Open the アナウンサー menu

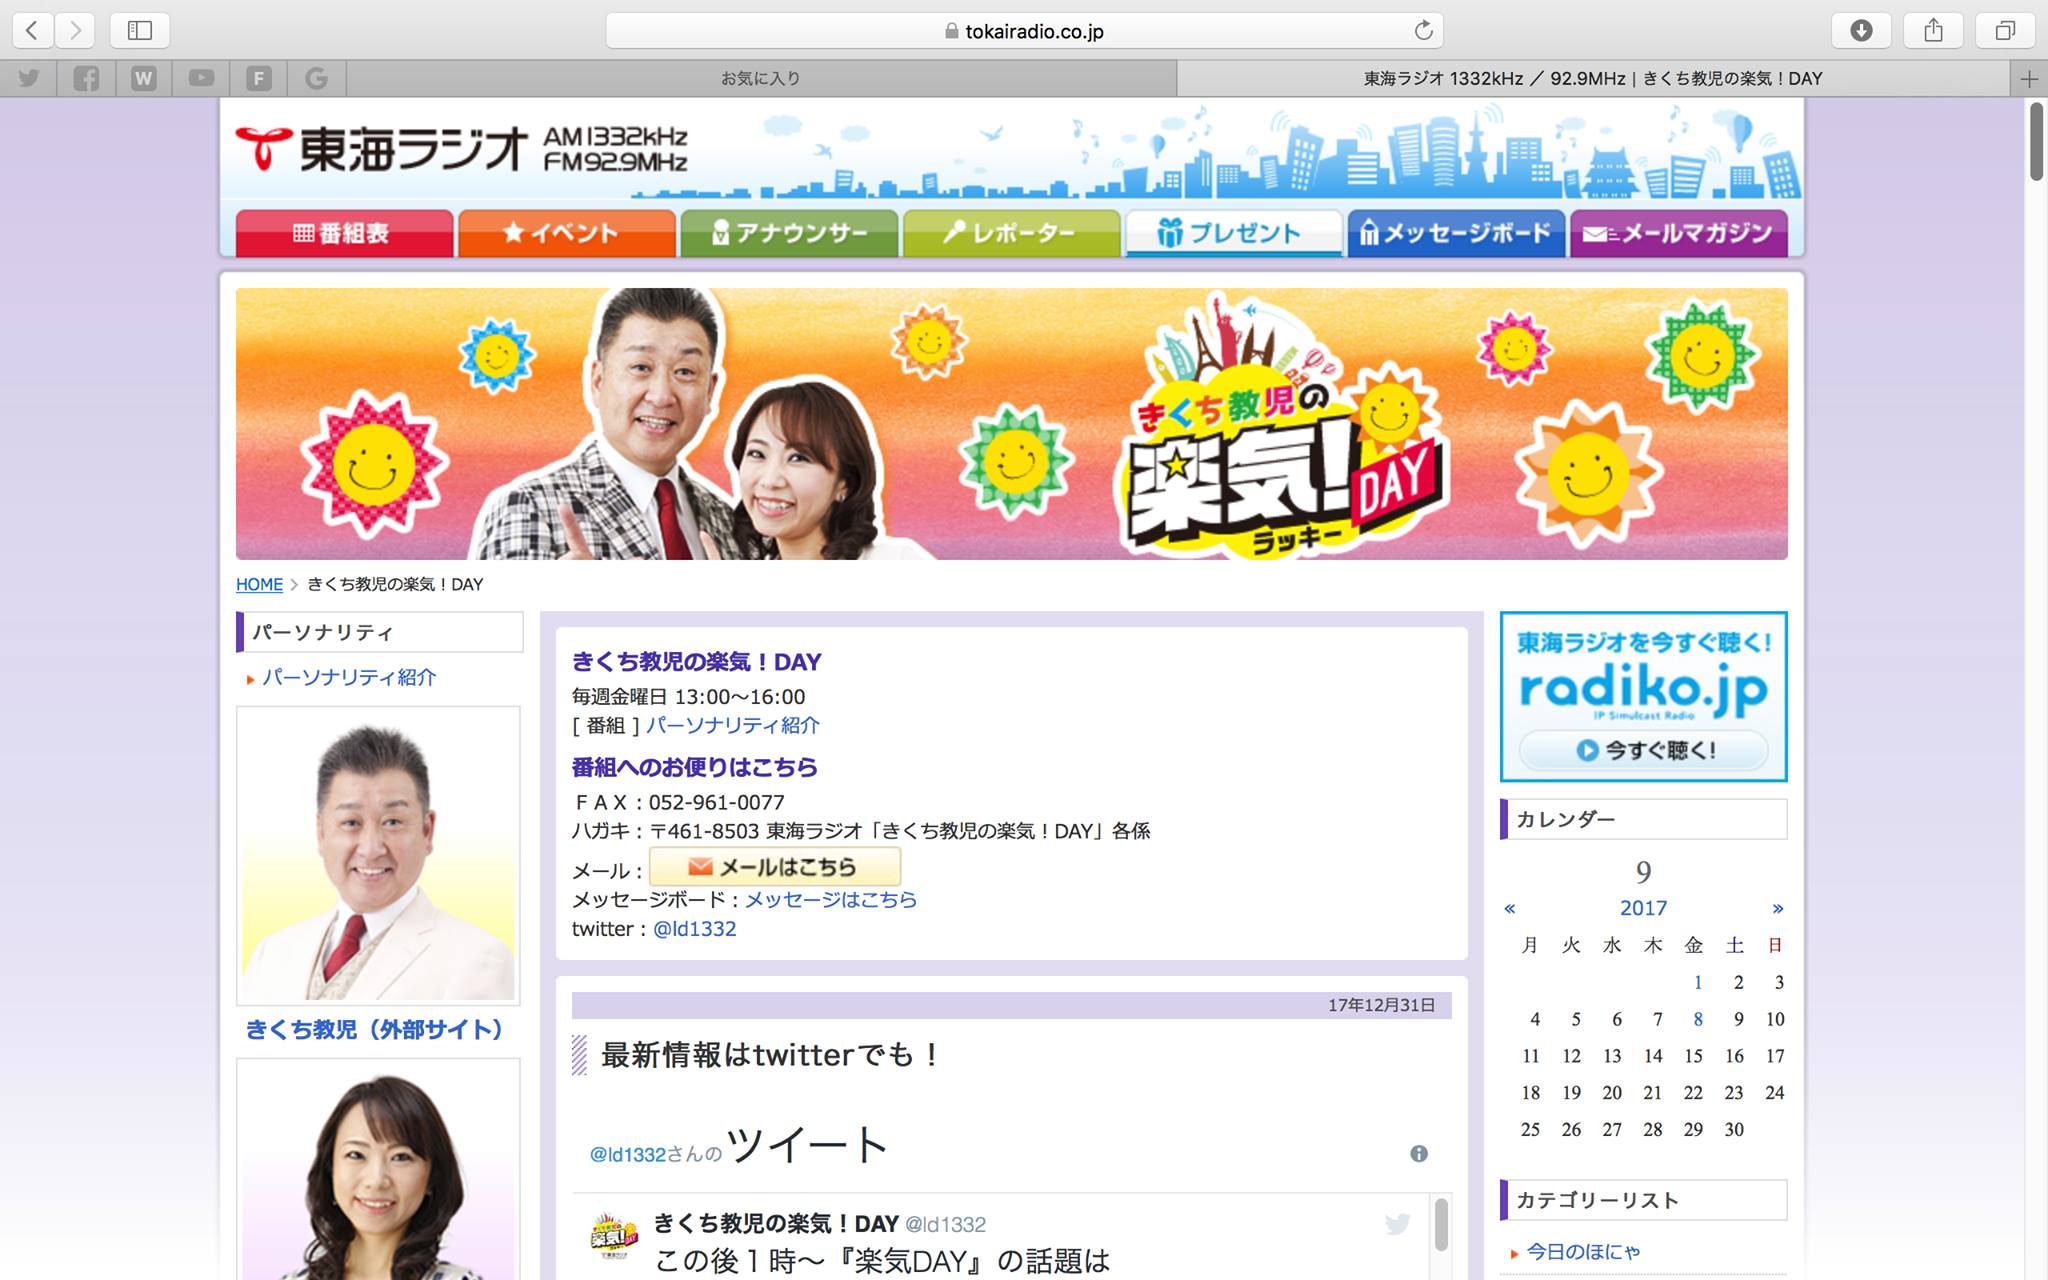789,233
